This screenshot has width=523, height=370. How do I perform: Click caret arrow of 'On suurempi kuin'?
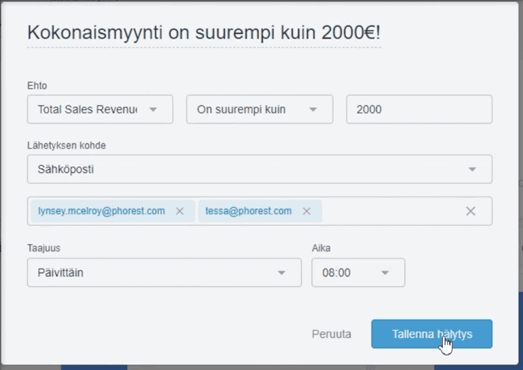pyautogui.click(x=313, y=109)
